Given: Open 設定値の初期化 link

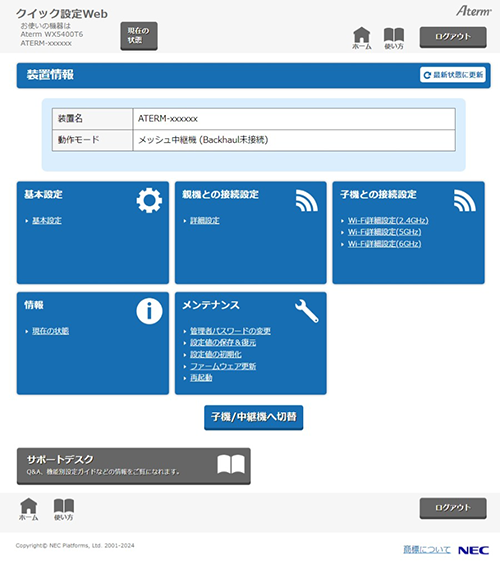Looking at the screenshot, I should coord(216,354).
